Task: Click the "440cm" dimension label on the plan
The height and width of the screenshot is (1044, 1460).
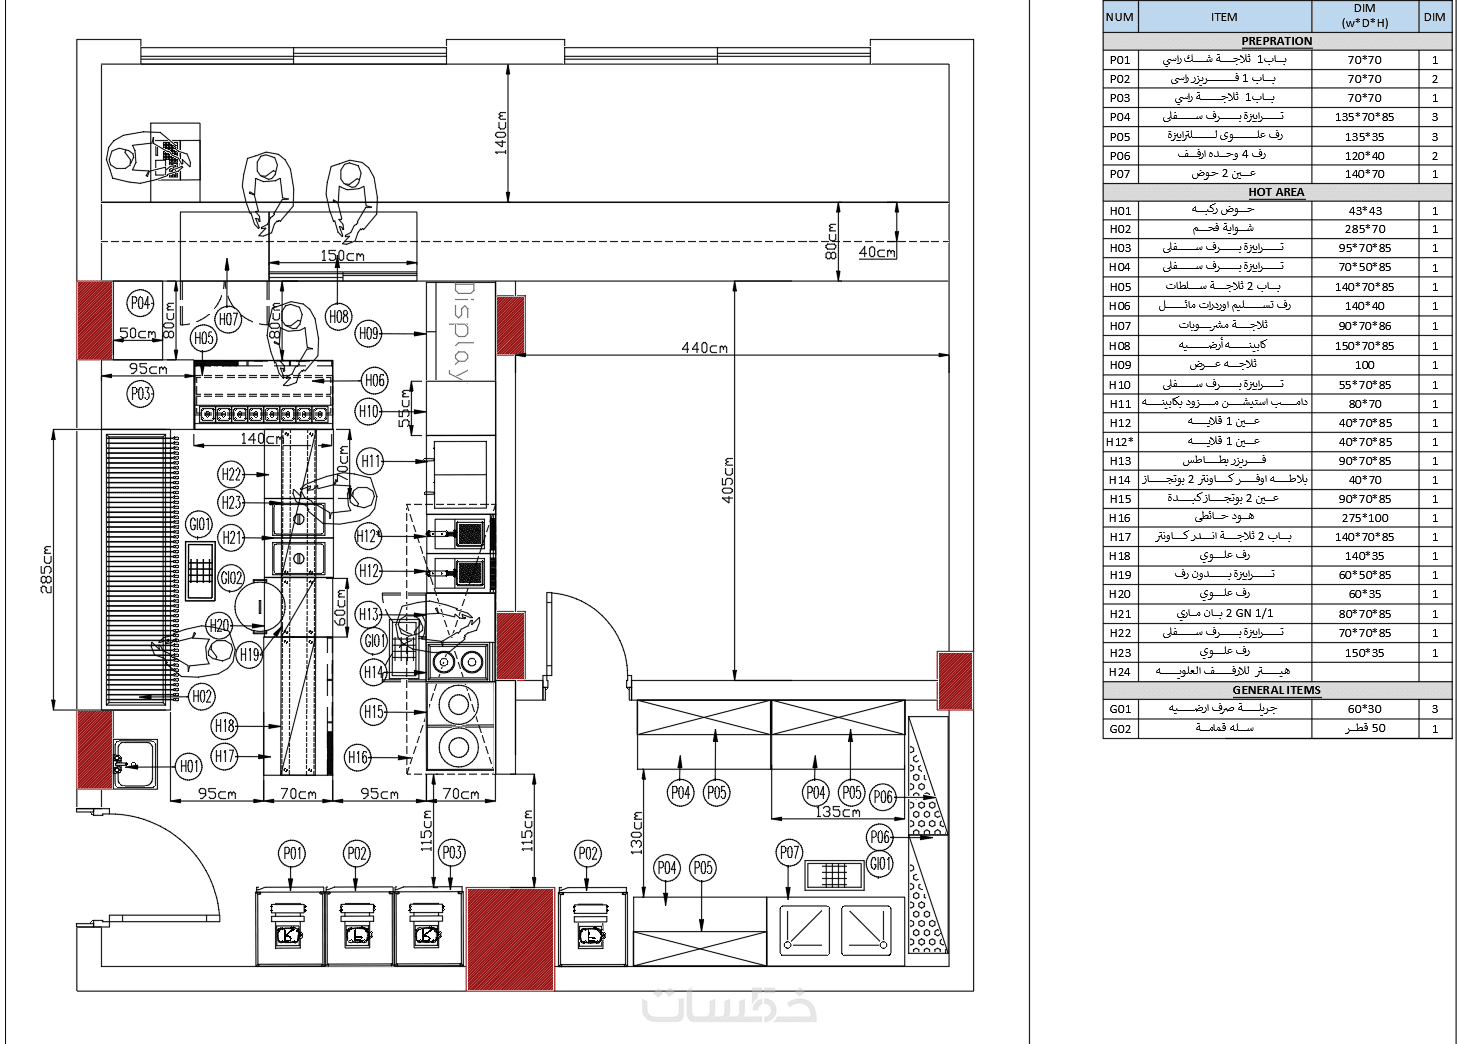Action: point(705,348)
